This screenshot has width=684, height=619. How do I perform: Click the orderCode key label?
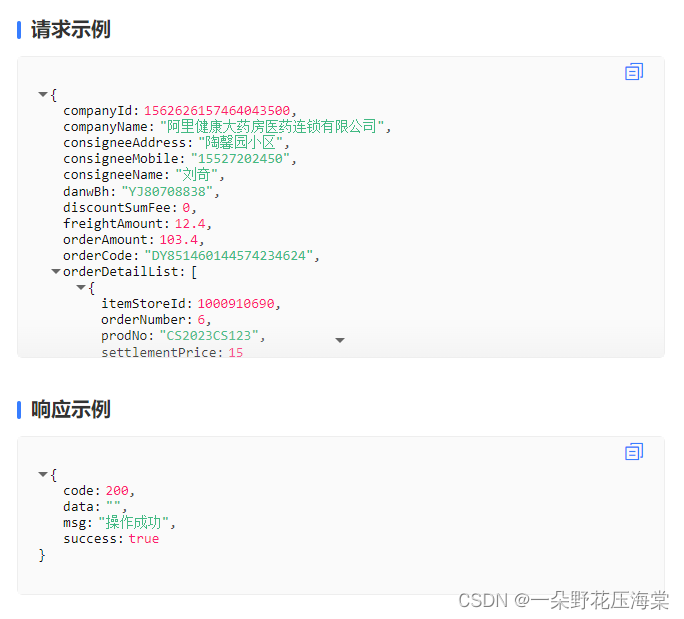point(98,256)
